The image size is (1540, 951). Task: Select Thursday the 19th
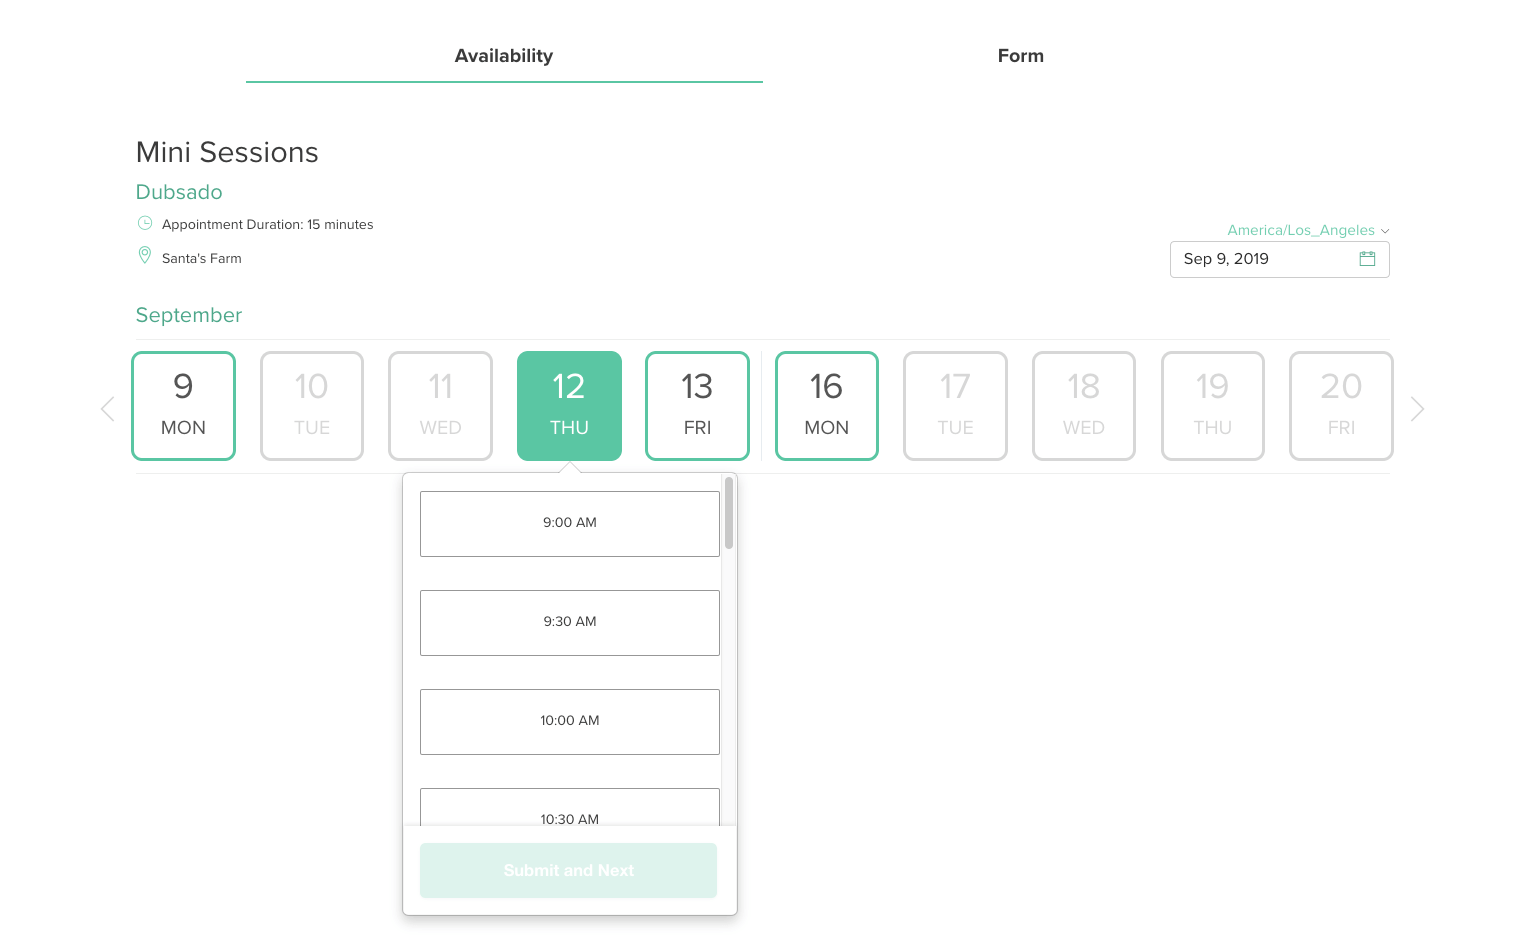1212,406
